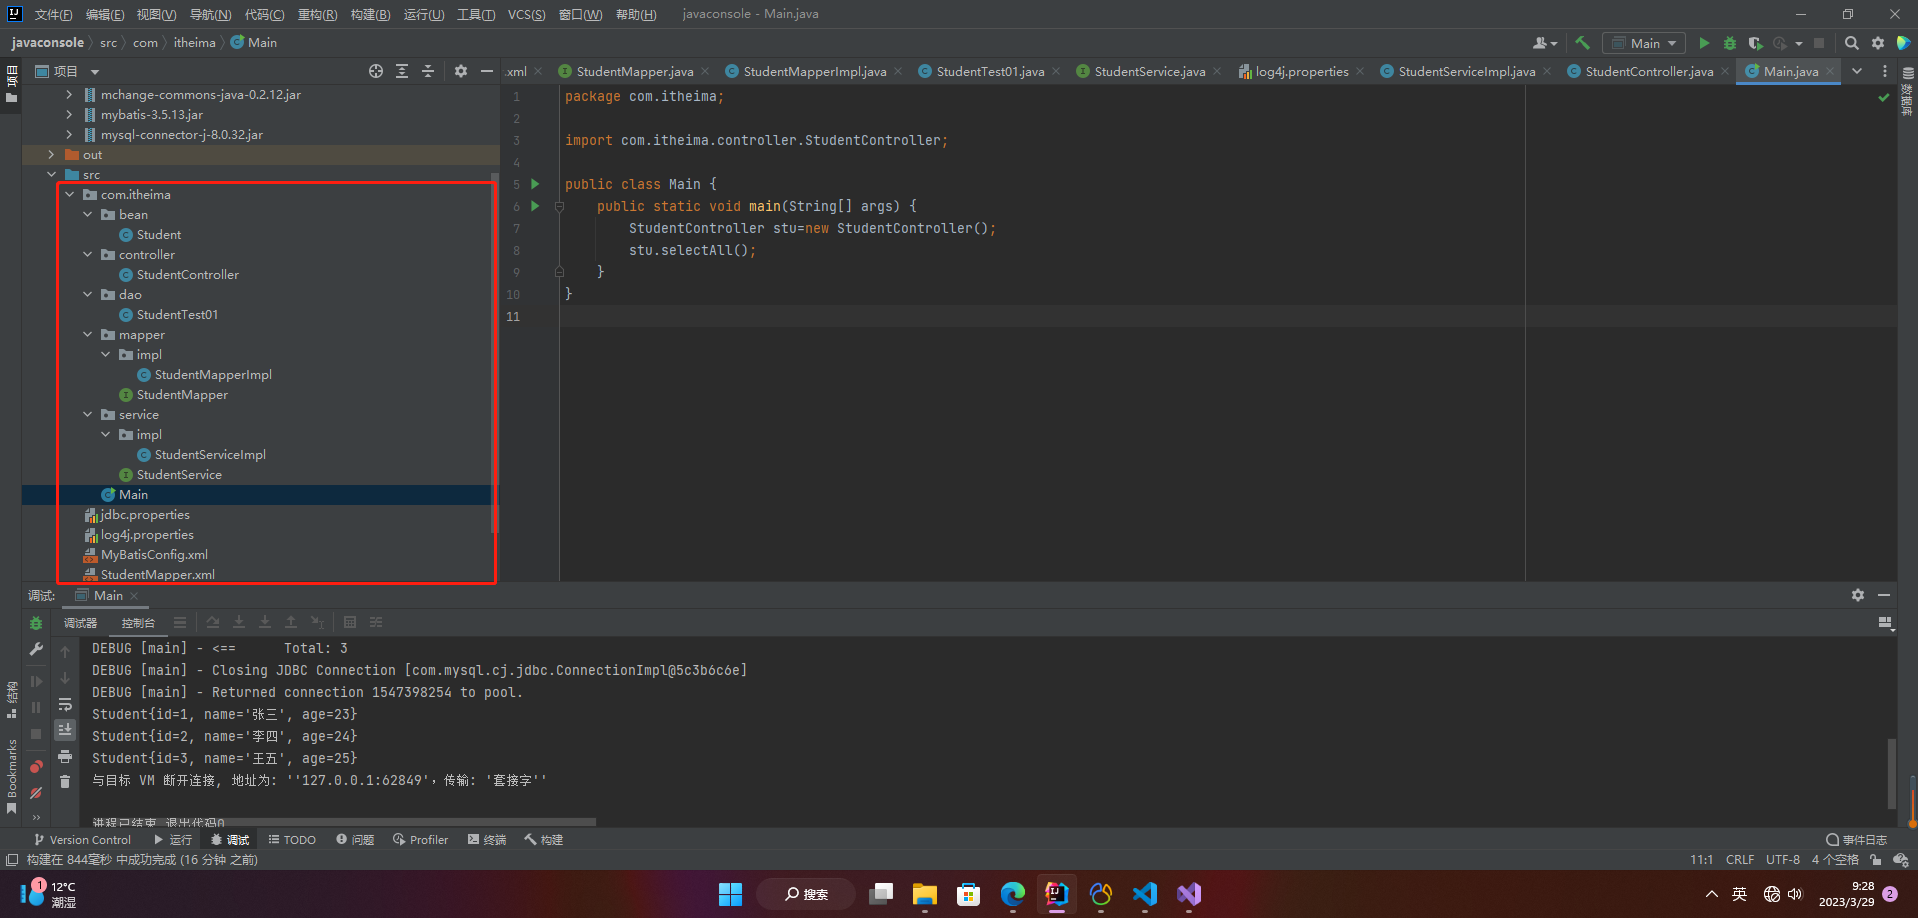This screenshot has height=918, width=1918.
Task: Start debugging with the green bug icon
Action: (x=1730, y=43)
